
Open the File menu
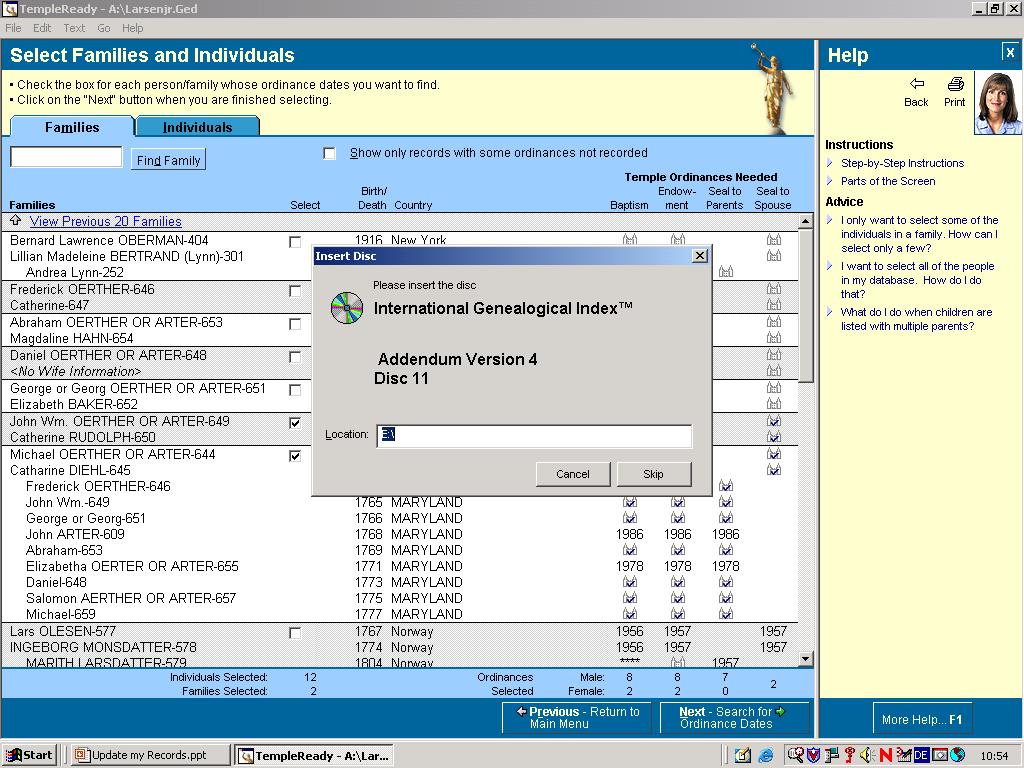tap(13, 28)
